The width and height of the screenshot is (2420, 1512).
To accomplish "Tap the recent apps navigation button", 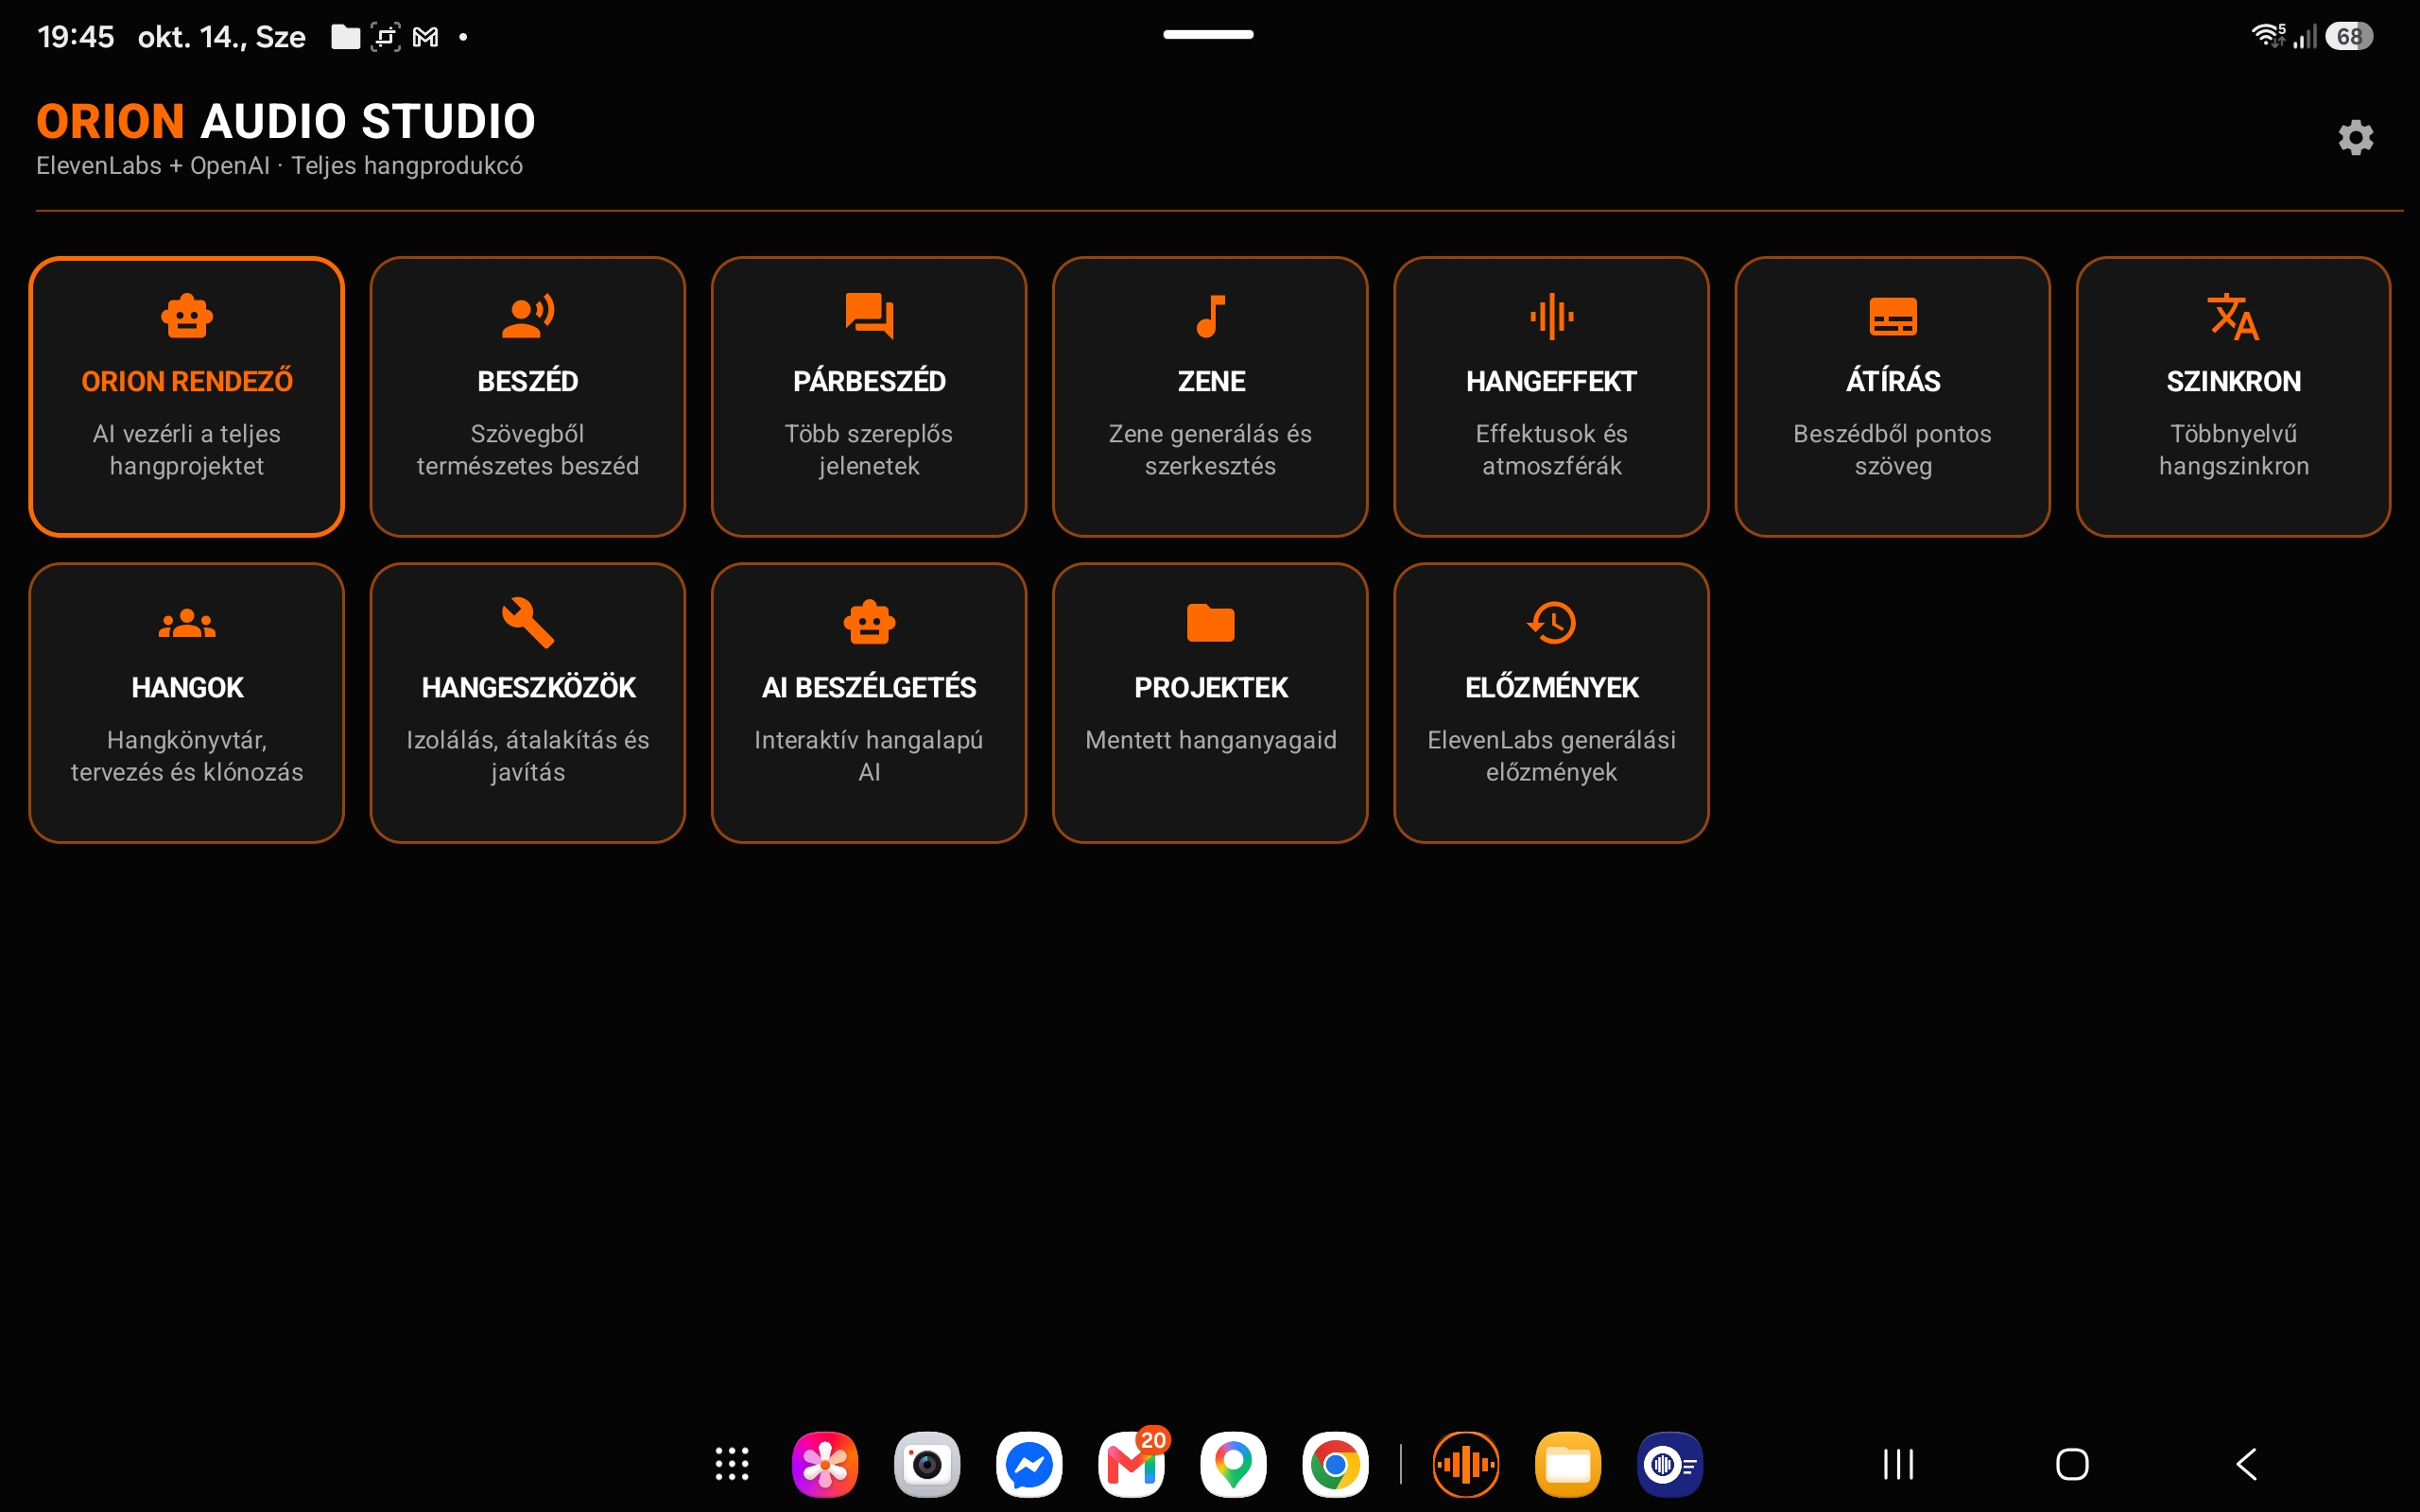I will pyautogui.click(x=1898, y=1464).
